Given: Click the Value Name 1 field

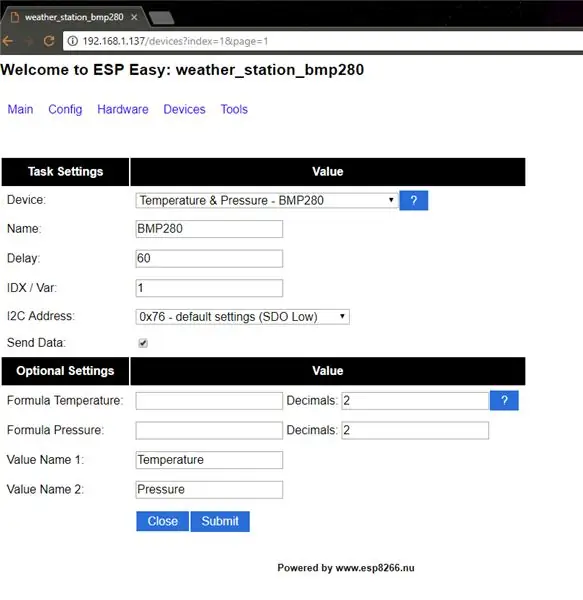Looking at the screenshot, I should coord(209,460).
